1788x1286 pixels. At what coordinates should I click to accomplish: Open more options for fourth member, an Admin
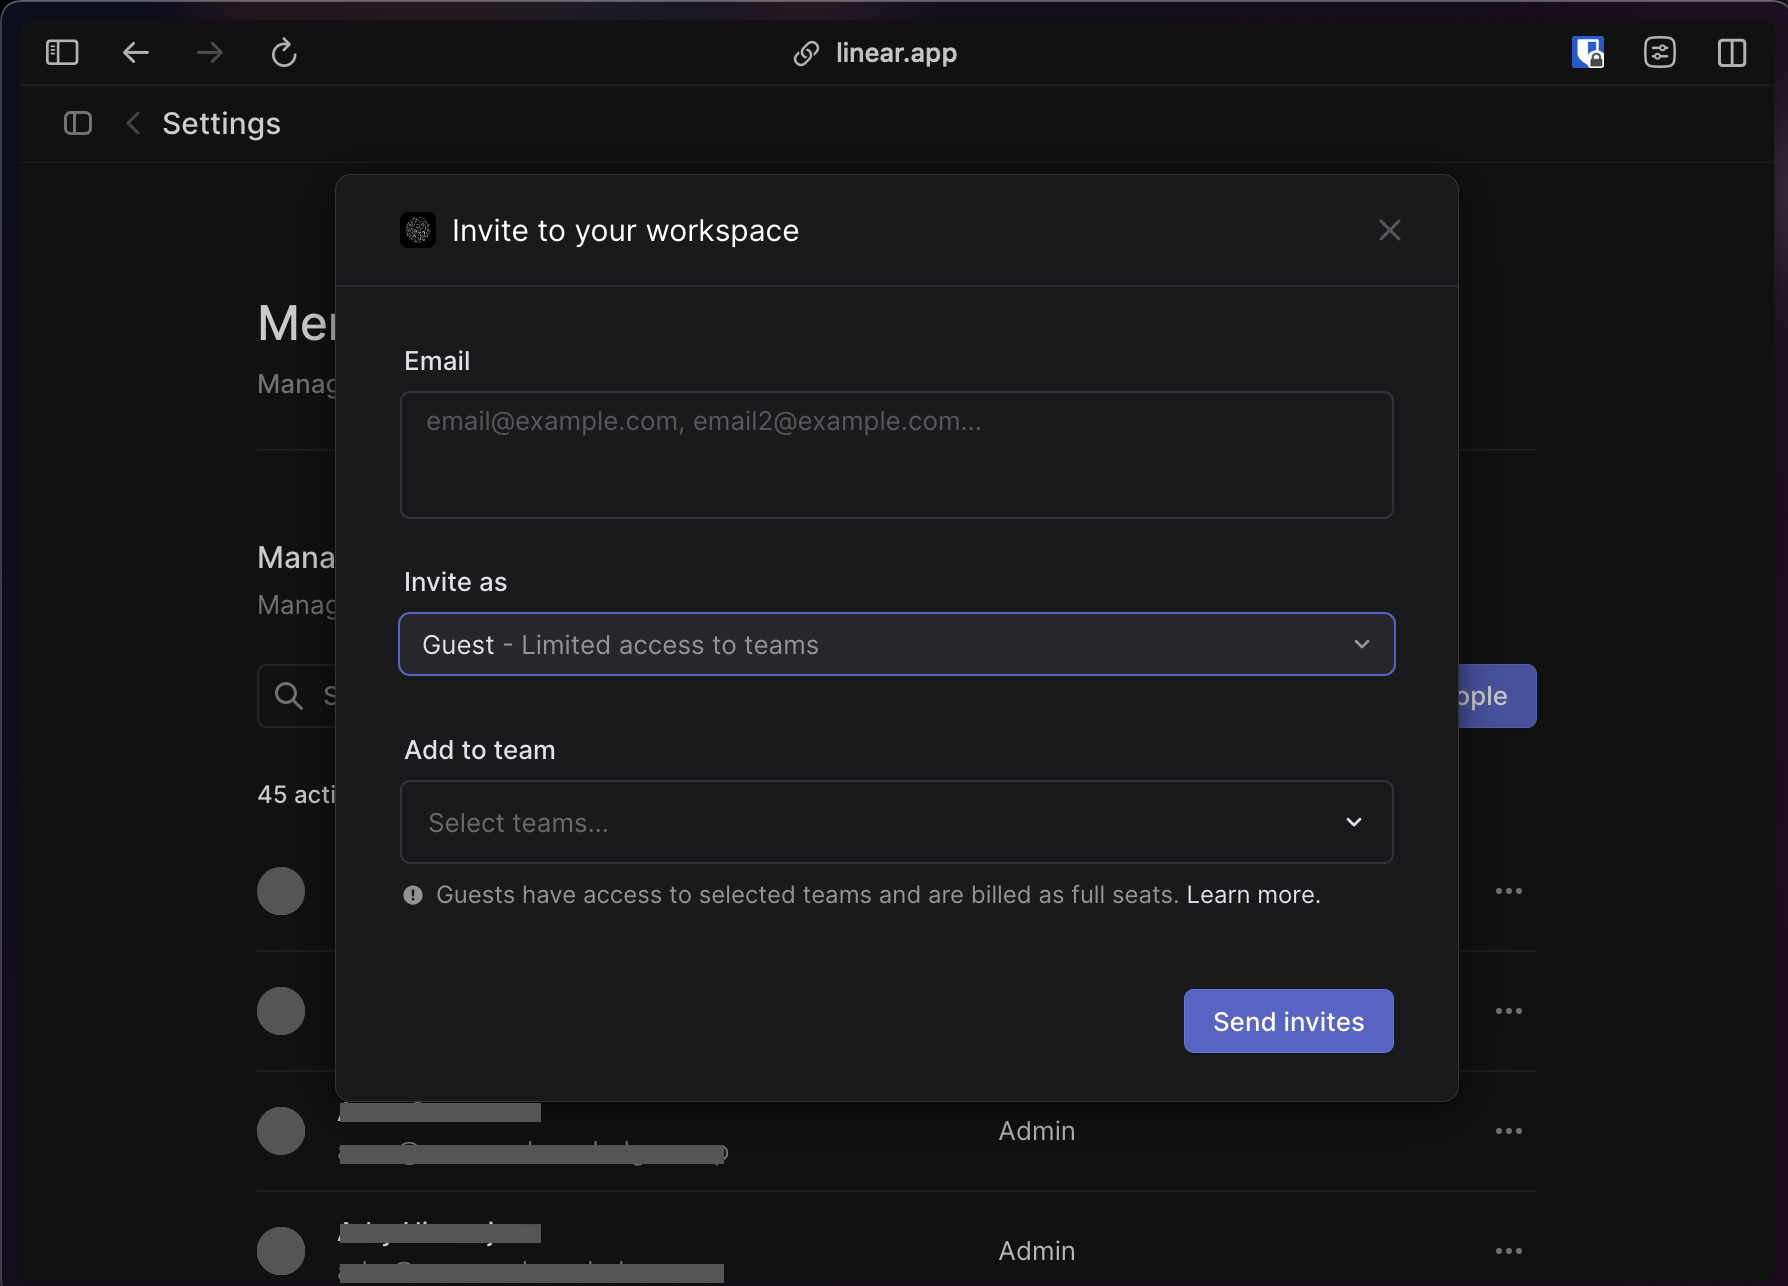(x=1509, y=1251)
